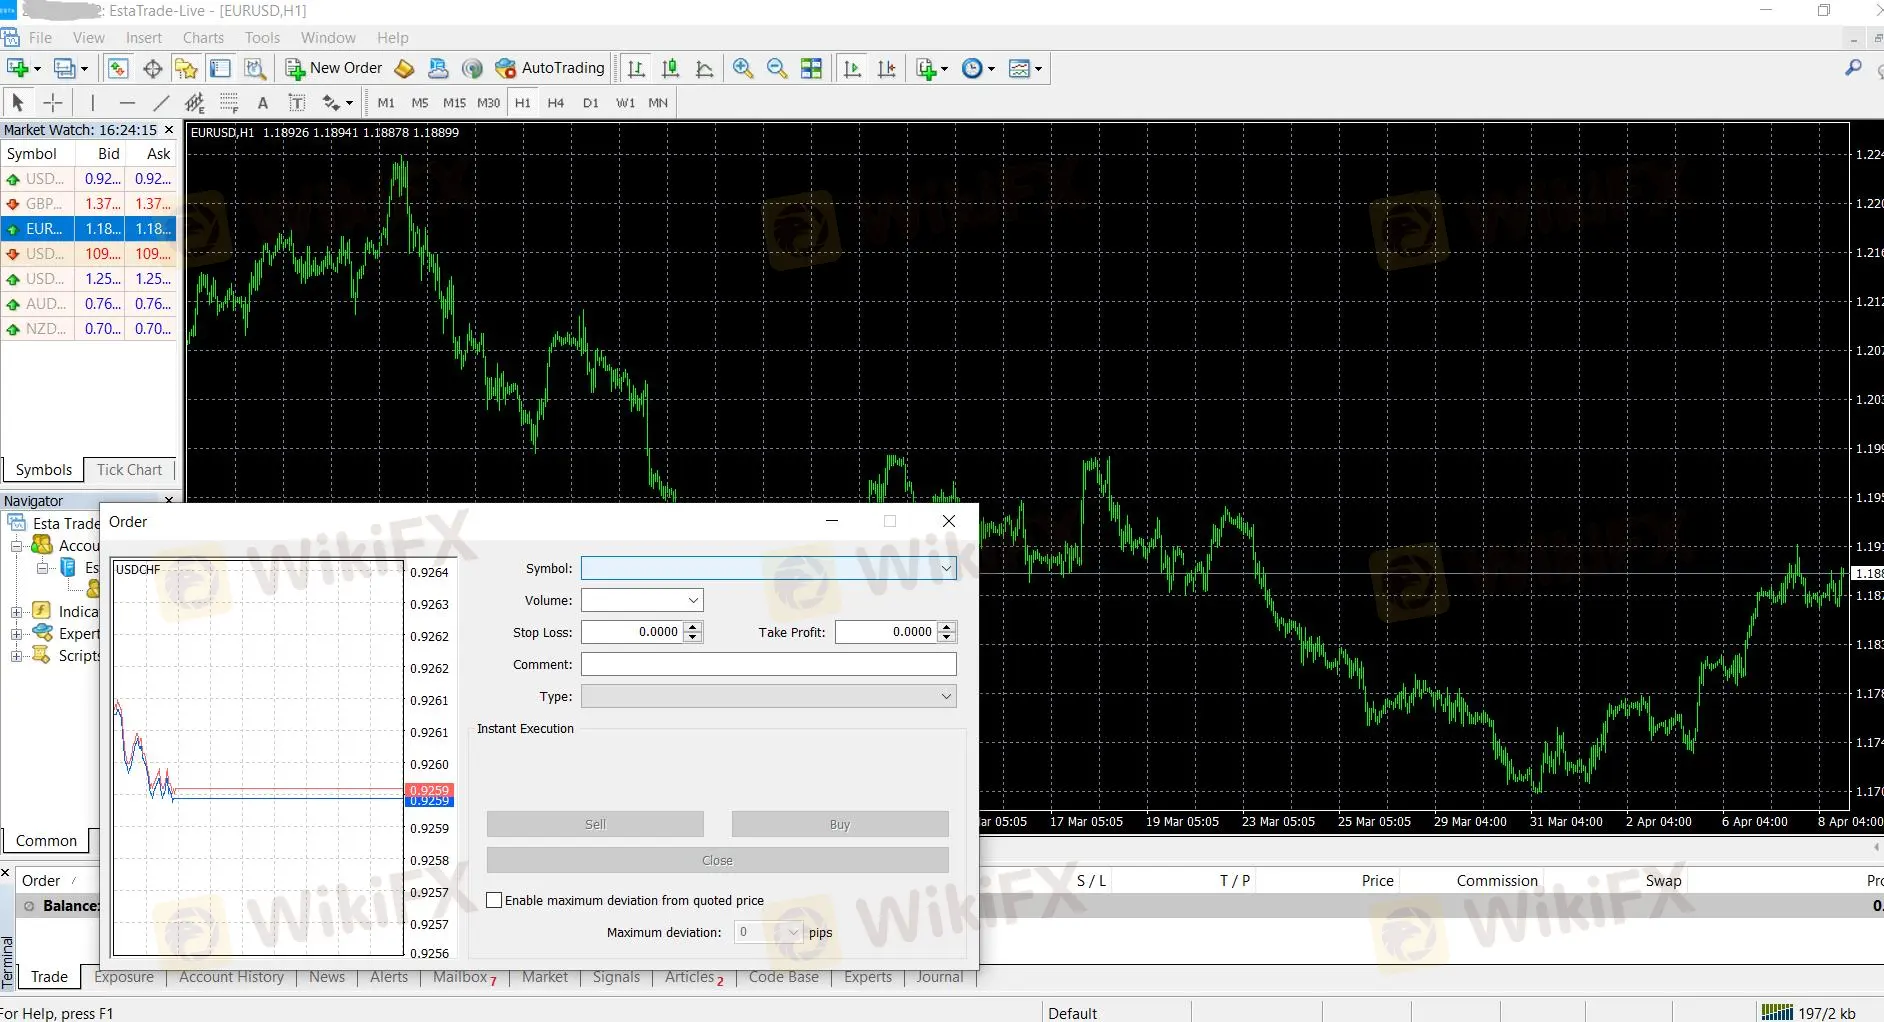Open the Symbol dropdown in the Order dialog
The height and width of the screenshot is (1022, 1884).
click(944, 568)
